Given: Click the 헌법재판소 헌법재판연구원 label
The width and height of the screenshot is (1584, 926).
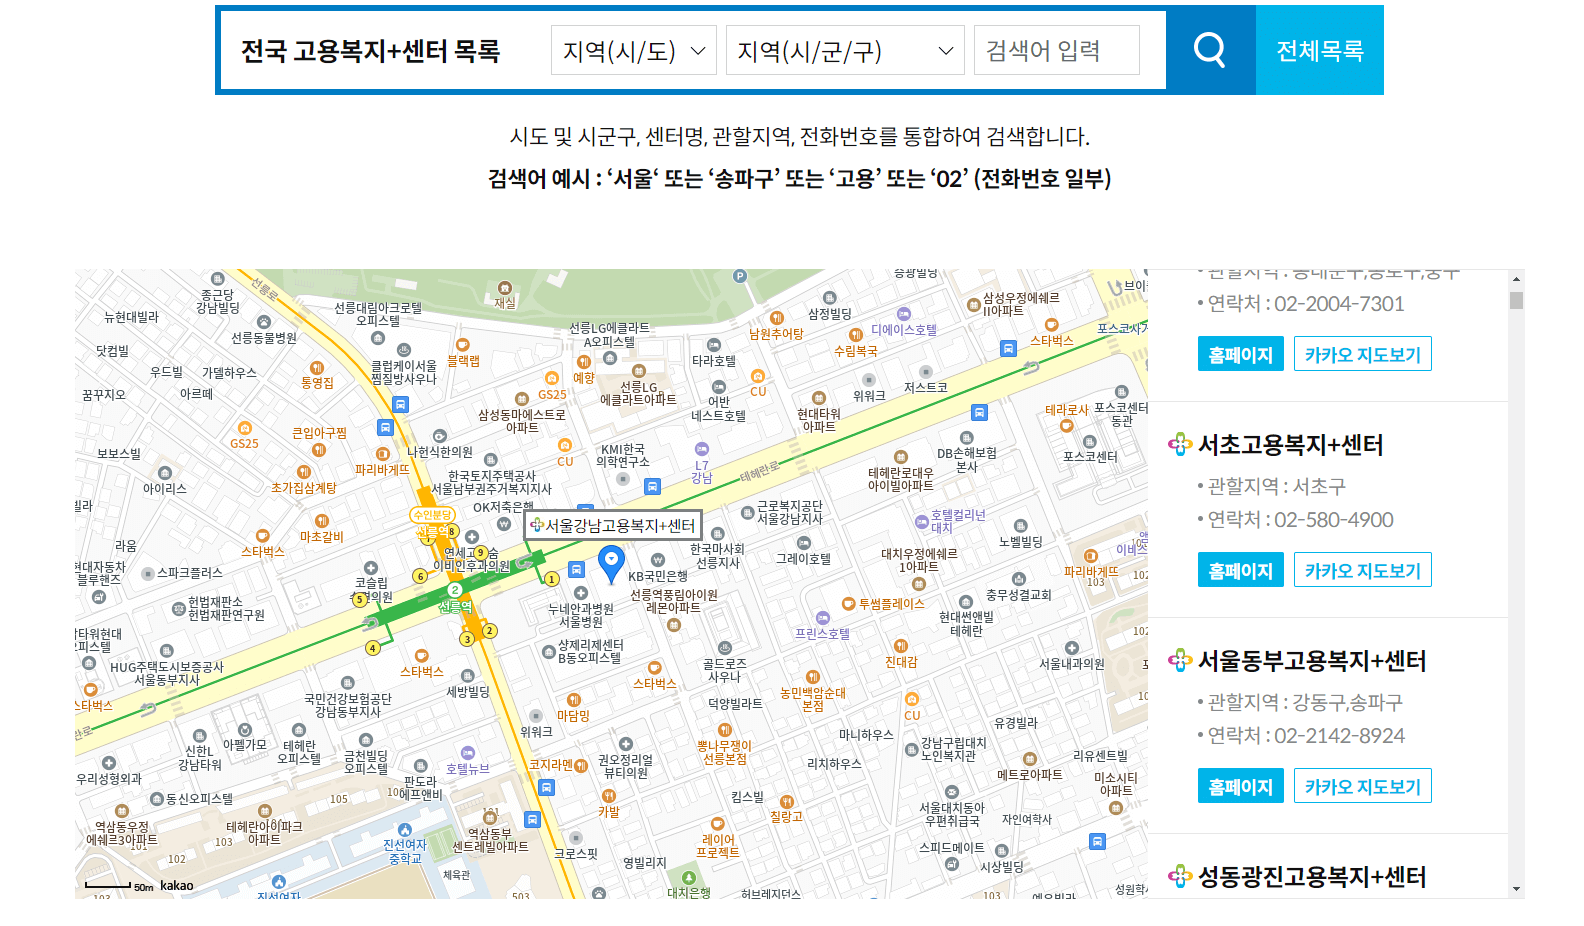Looking at the screenshot, I should [227, 608].
